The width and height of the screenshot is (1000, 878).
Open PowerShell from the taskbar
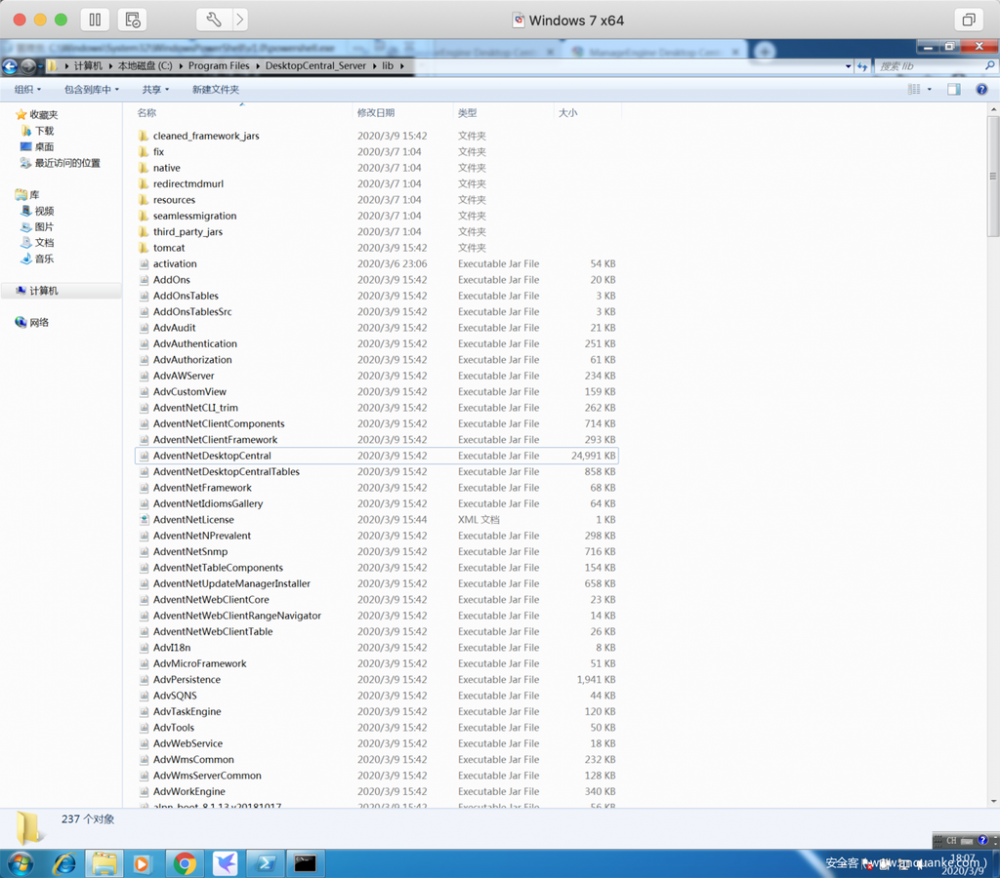(265, 863)
